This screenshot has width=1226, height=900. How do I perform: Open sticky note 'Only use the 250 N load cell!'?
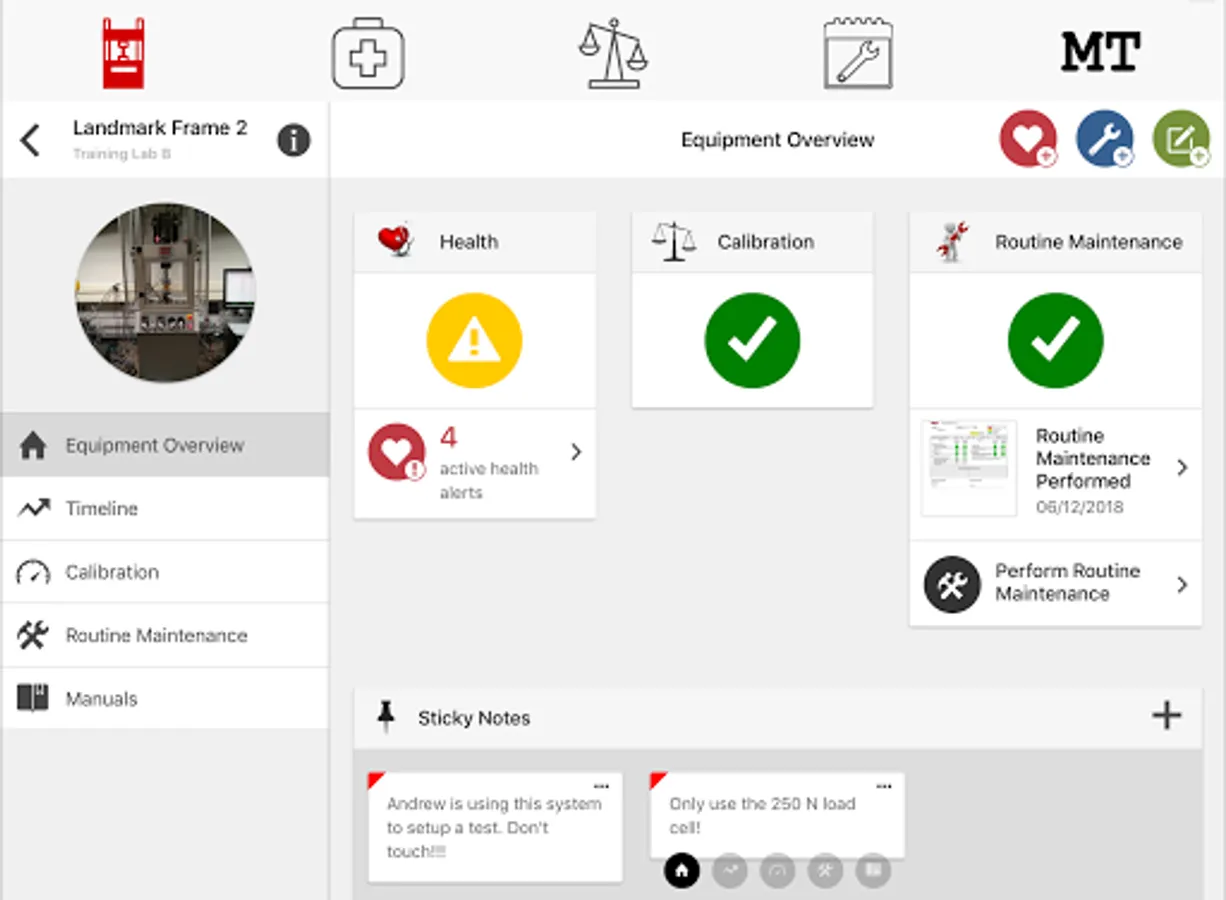[777, 815]
